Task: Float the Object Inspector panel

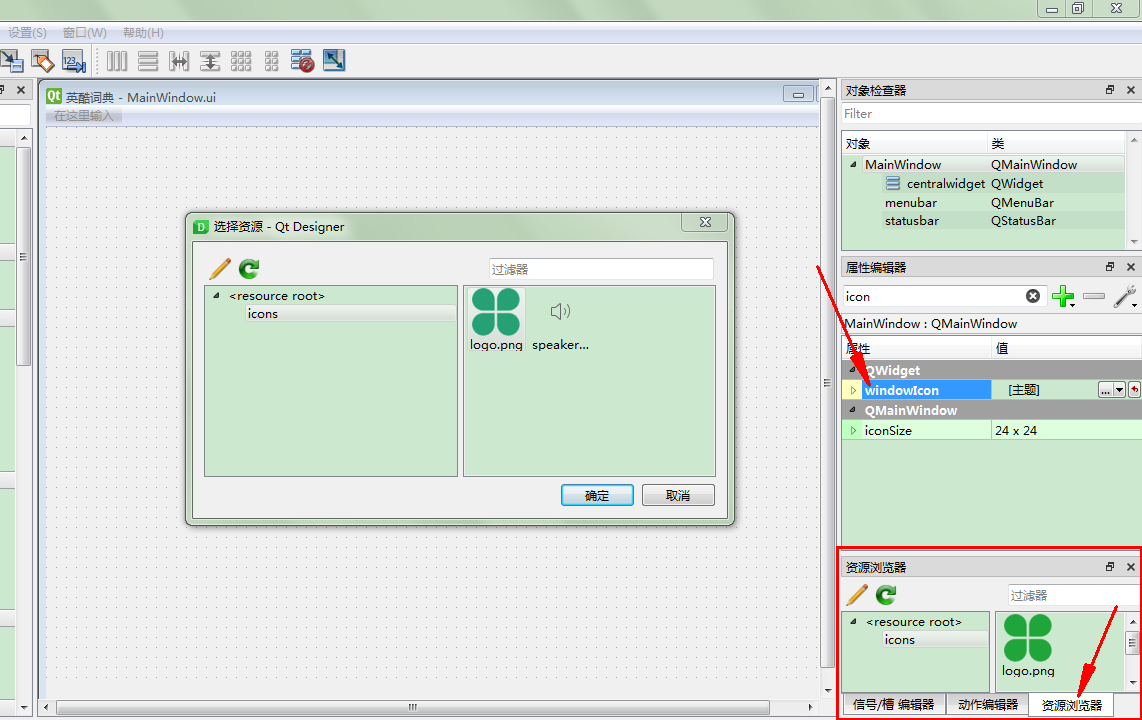Action: [x=1109, y=90]
